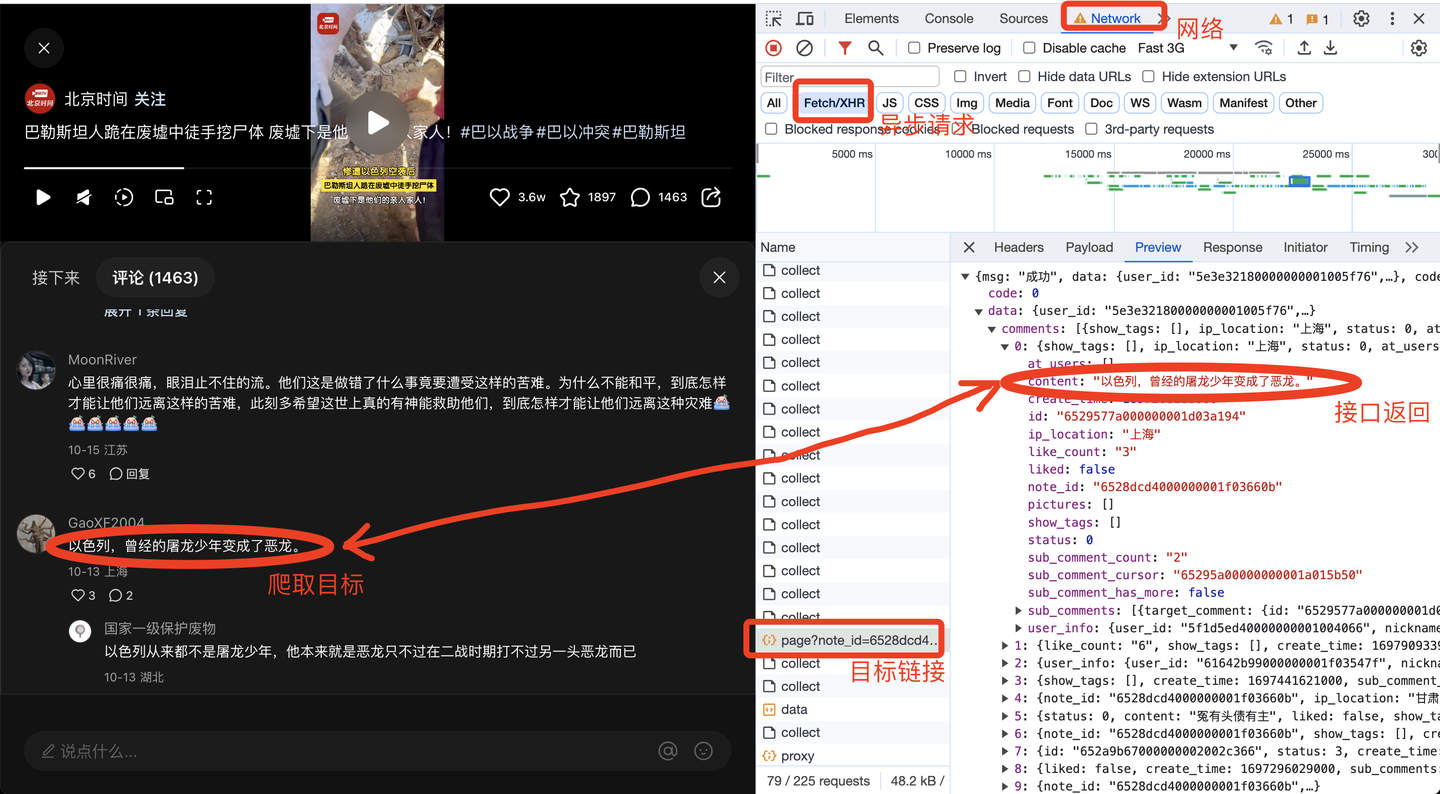Screen dimensions: 1440x794
Task: Switch to the Headers tab
Action: pyautogui.click(x=1019, y=247)
